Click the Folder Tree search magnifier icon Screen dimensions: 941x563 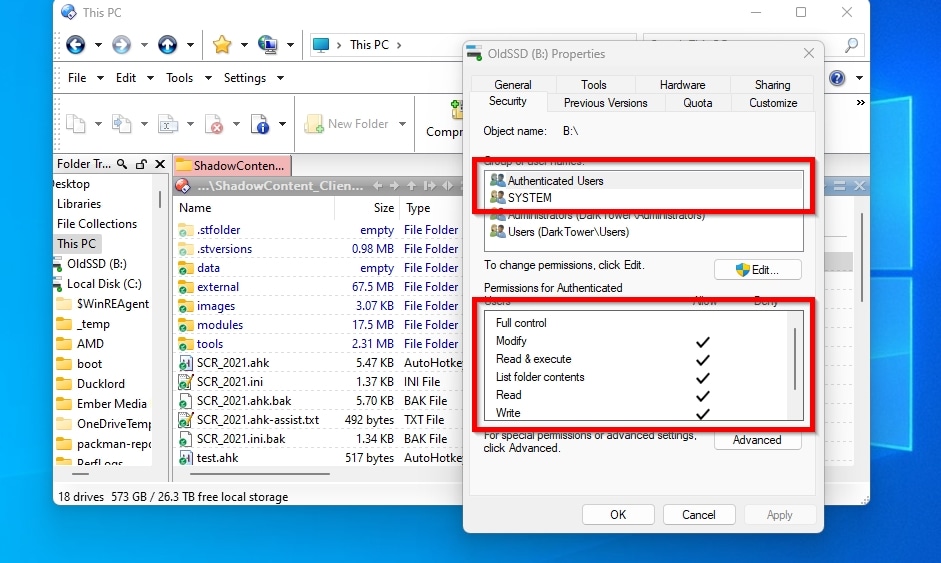pos(122,164)
